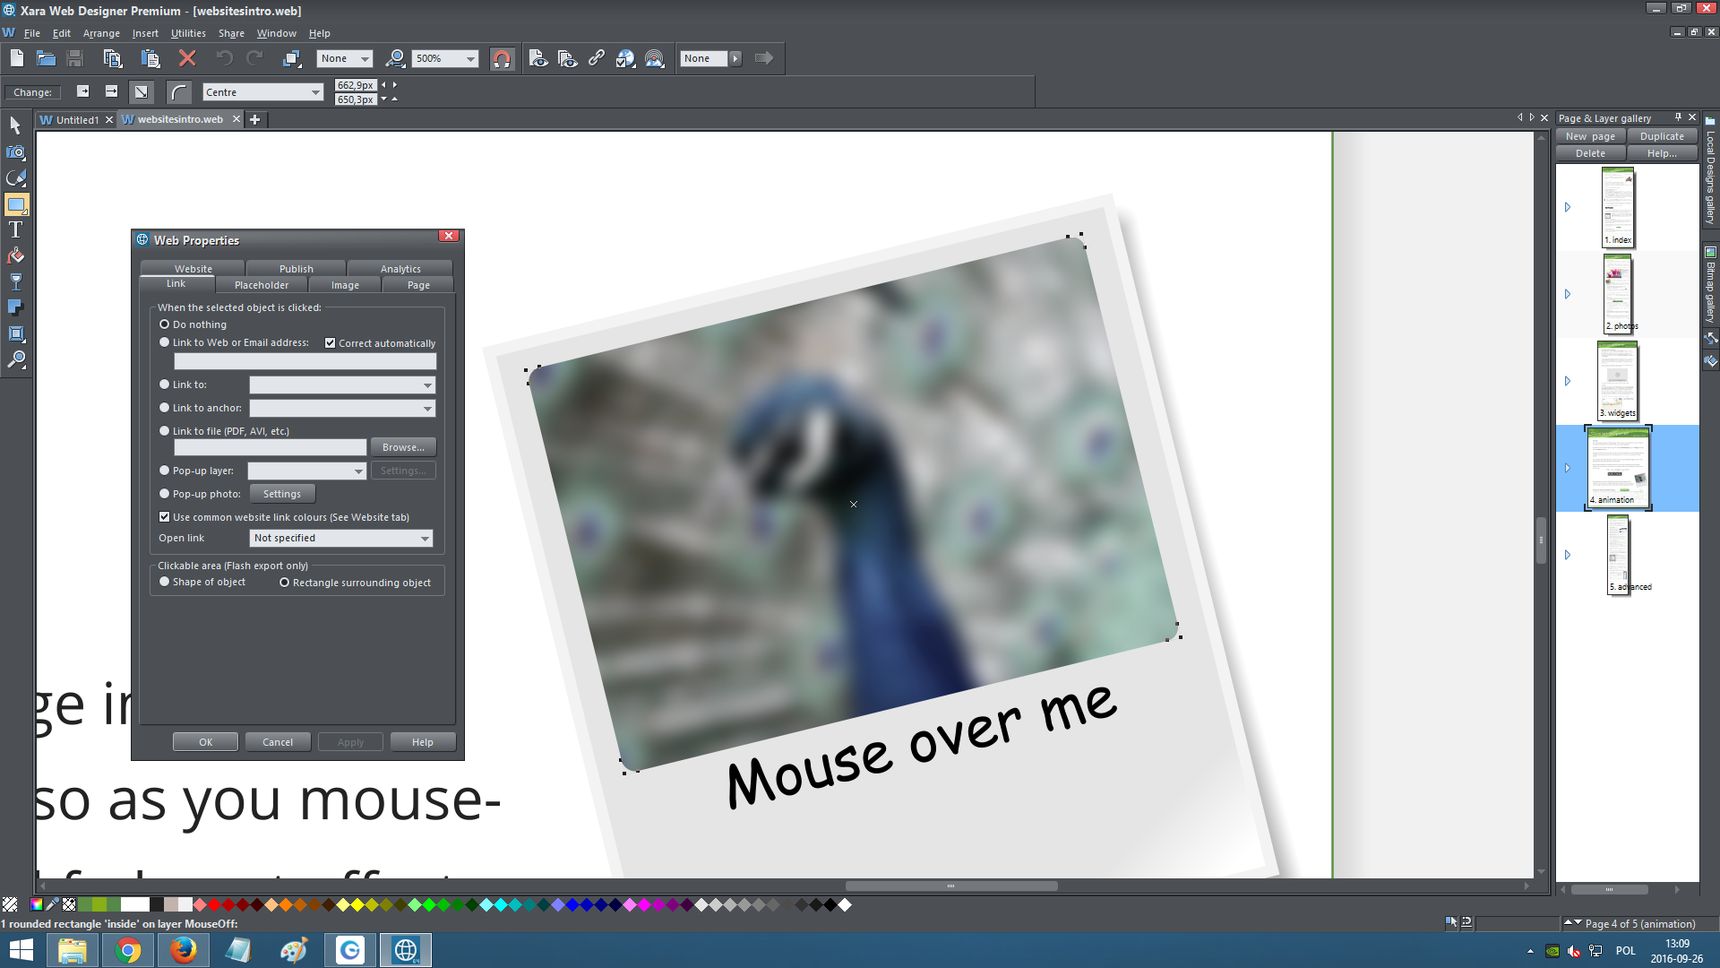The width and height of the screenshot is (1720, 968).
Task: Click the Pop-up photo Settings button
Action: [282, 494]
